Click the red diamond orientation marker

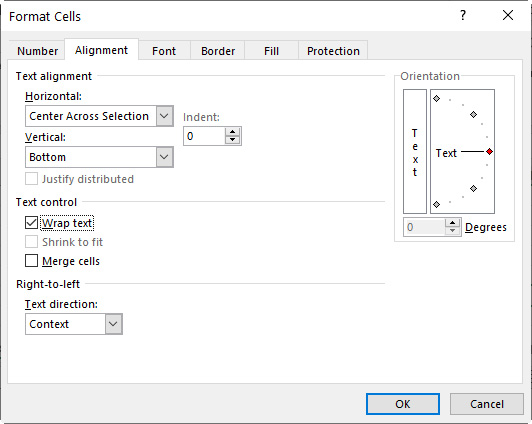click(x=489, y=152)
